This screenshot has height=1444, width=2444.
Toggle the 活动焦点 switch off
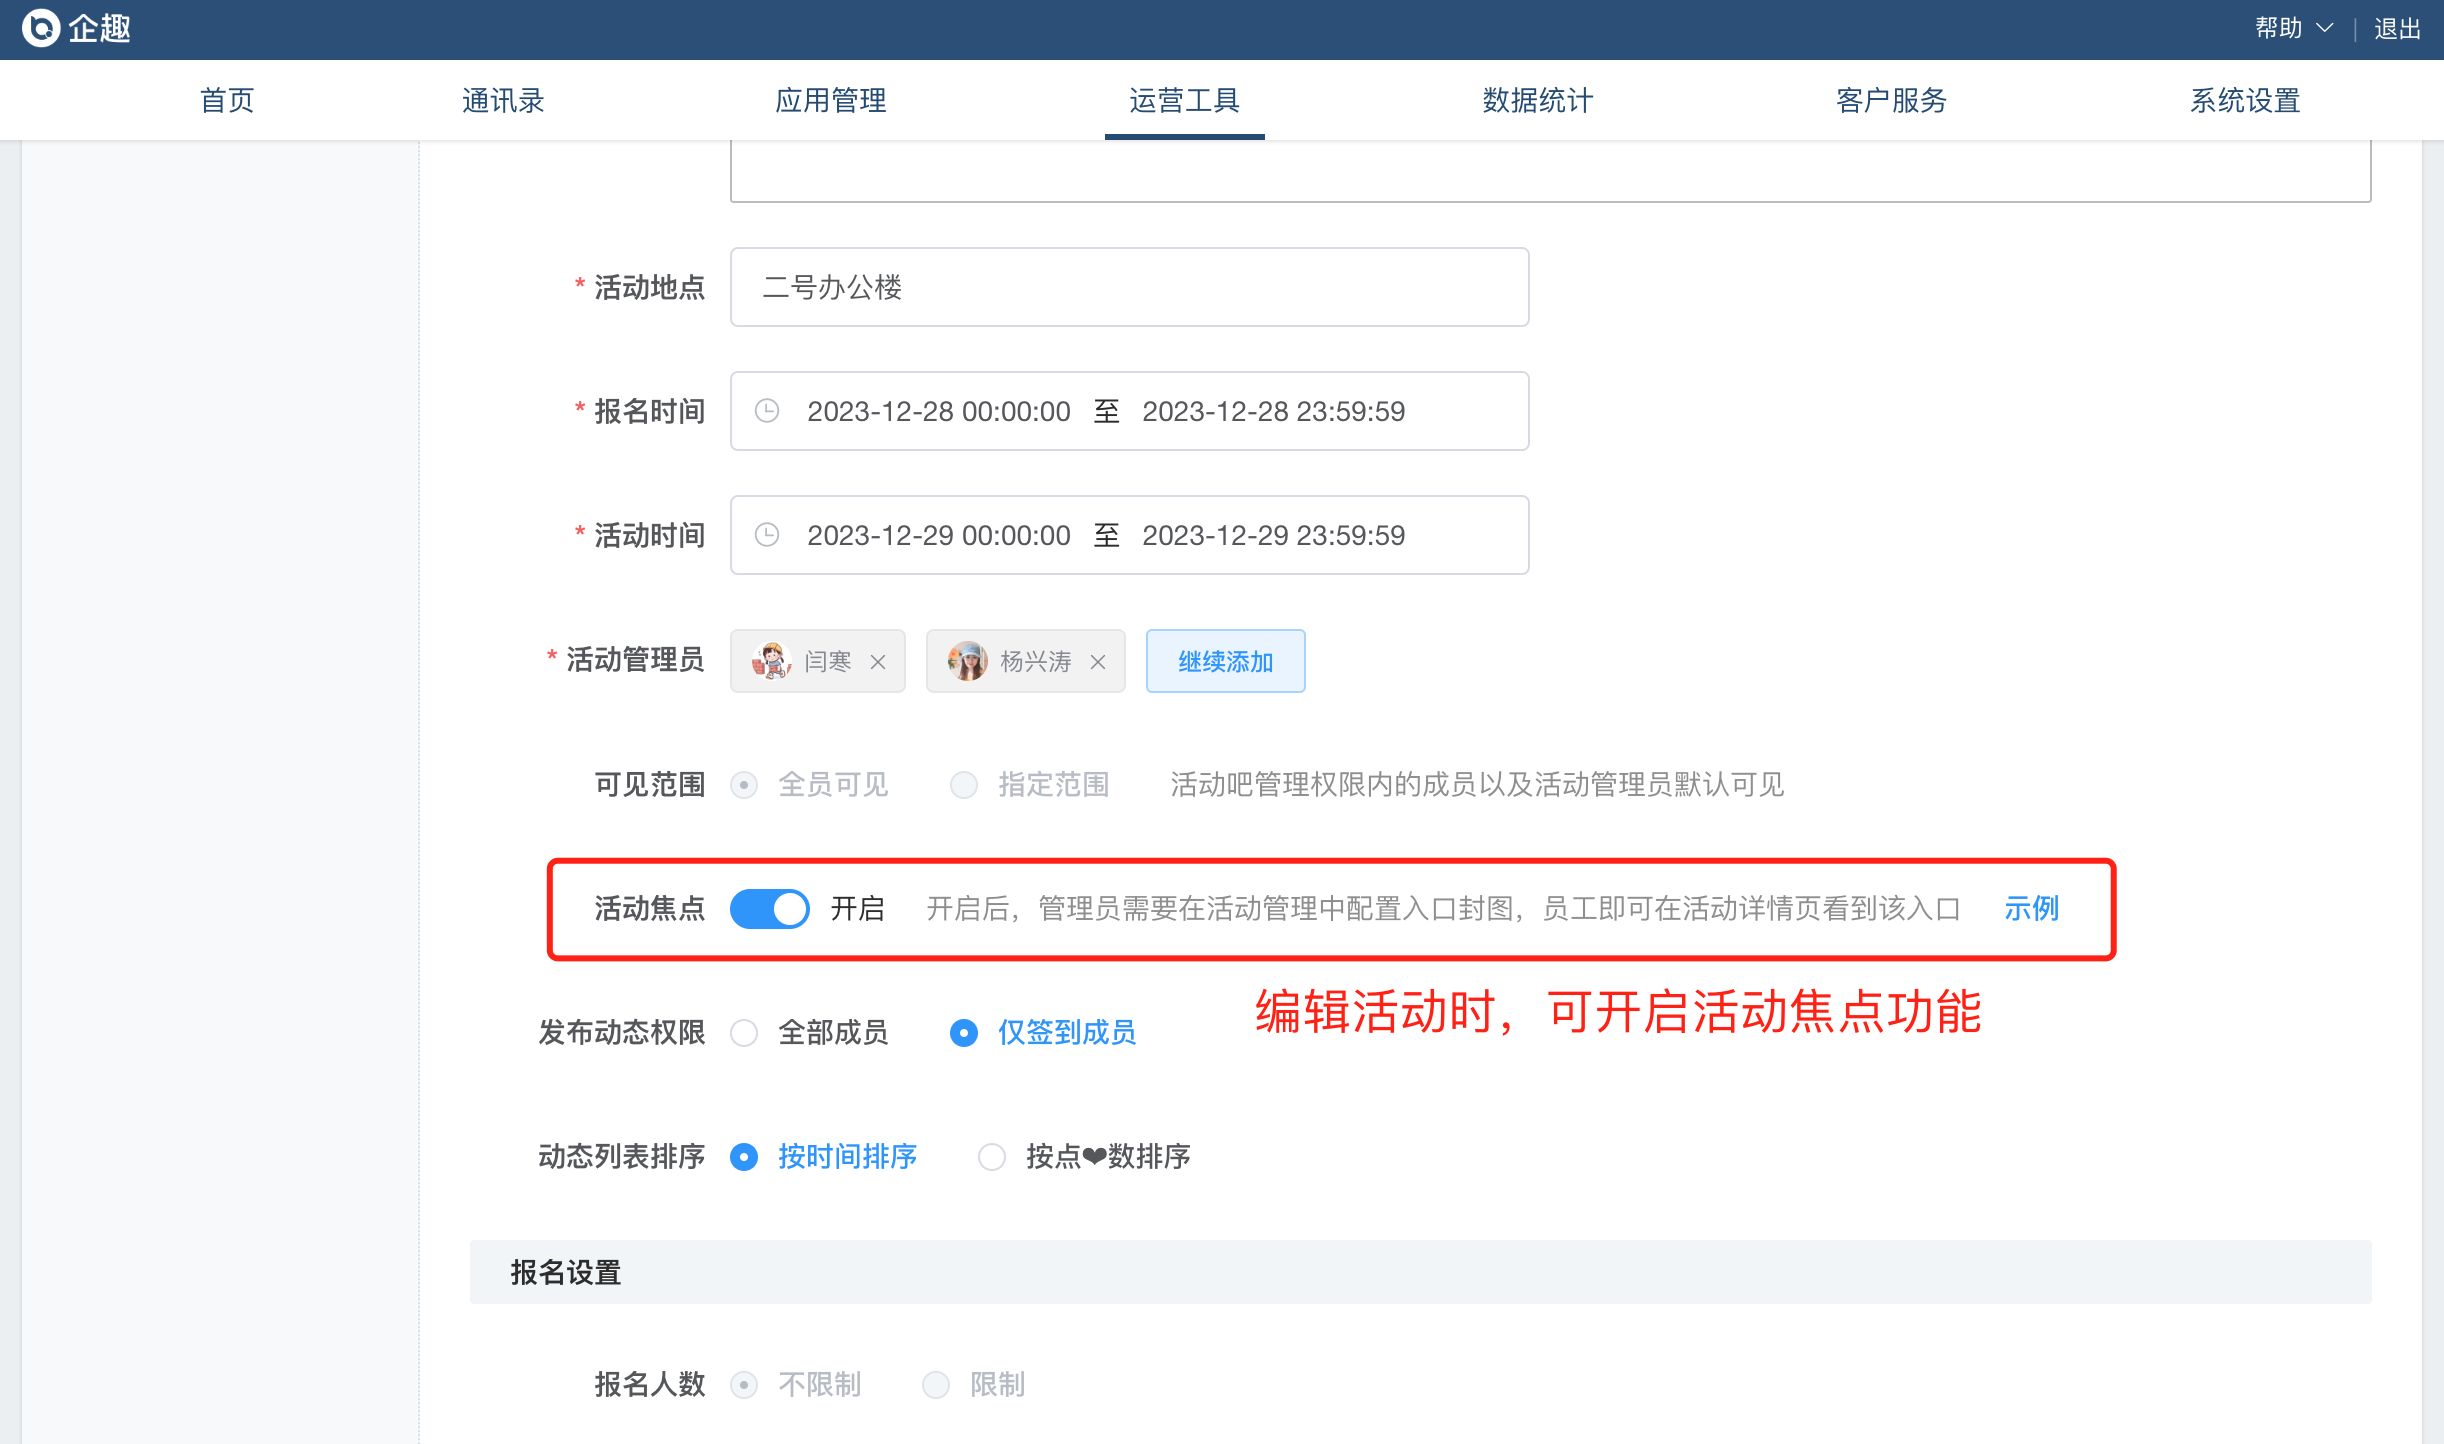click(769, 909)
